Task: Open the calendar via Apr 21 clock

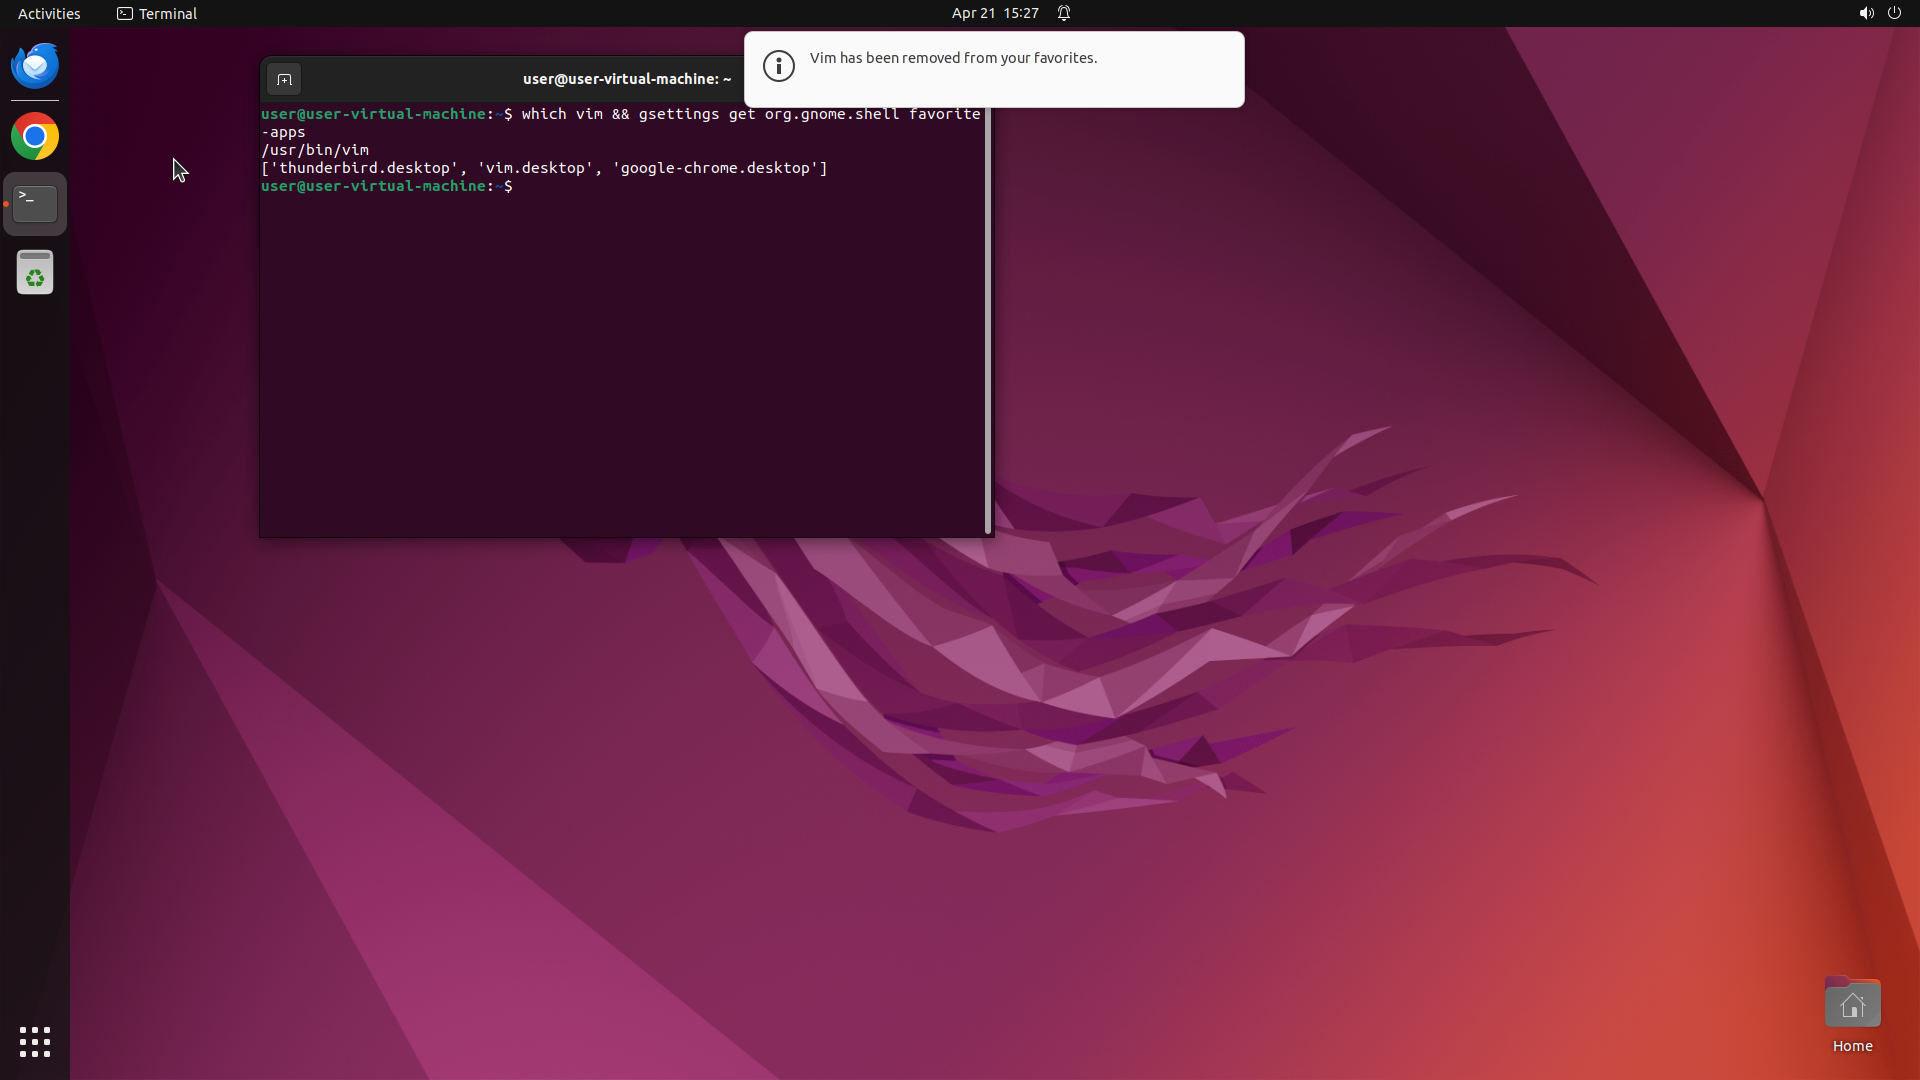Action: (x=994, y=13)
